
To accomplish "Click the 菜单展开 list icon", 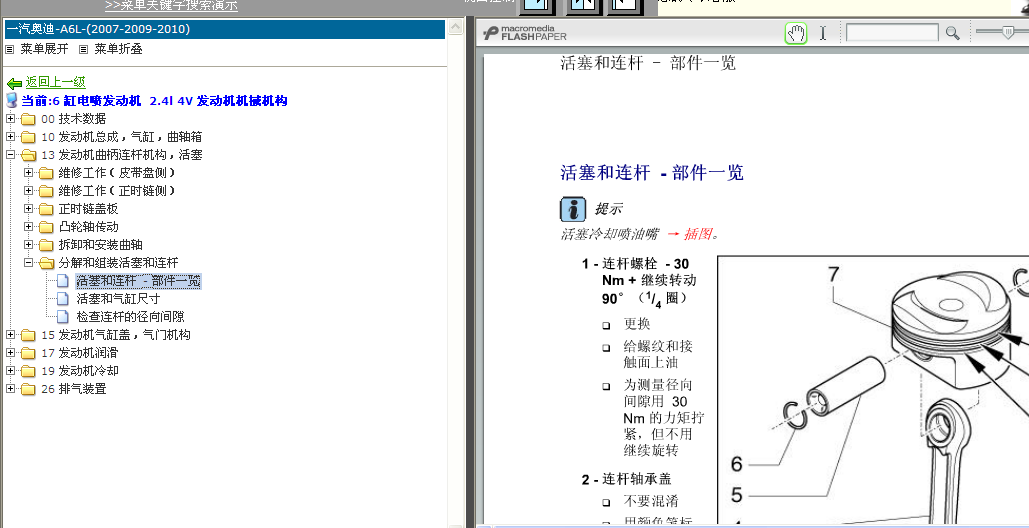I will click(10, 49).
